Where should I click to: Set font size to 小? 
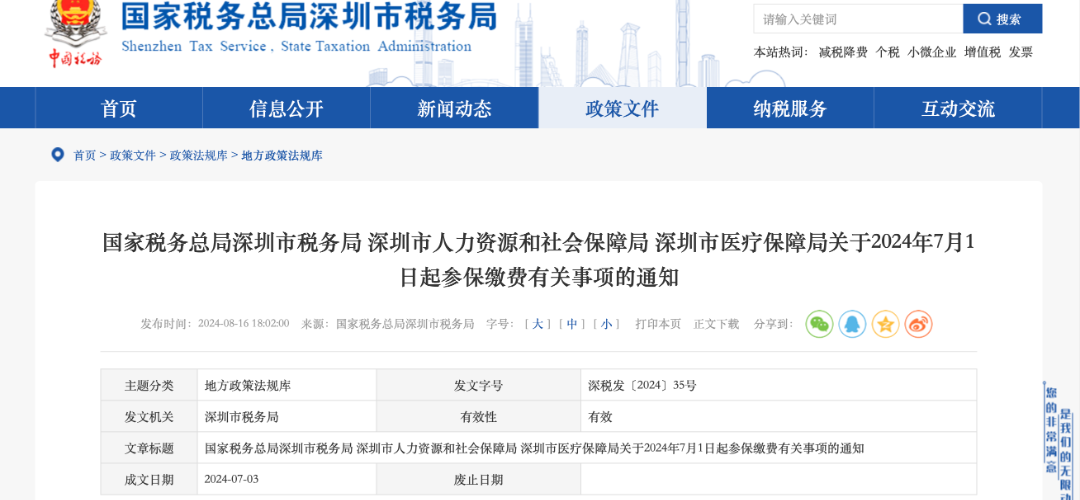click(x=606, y=324)
